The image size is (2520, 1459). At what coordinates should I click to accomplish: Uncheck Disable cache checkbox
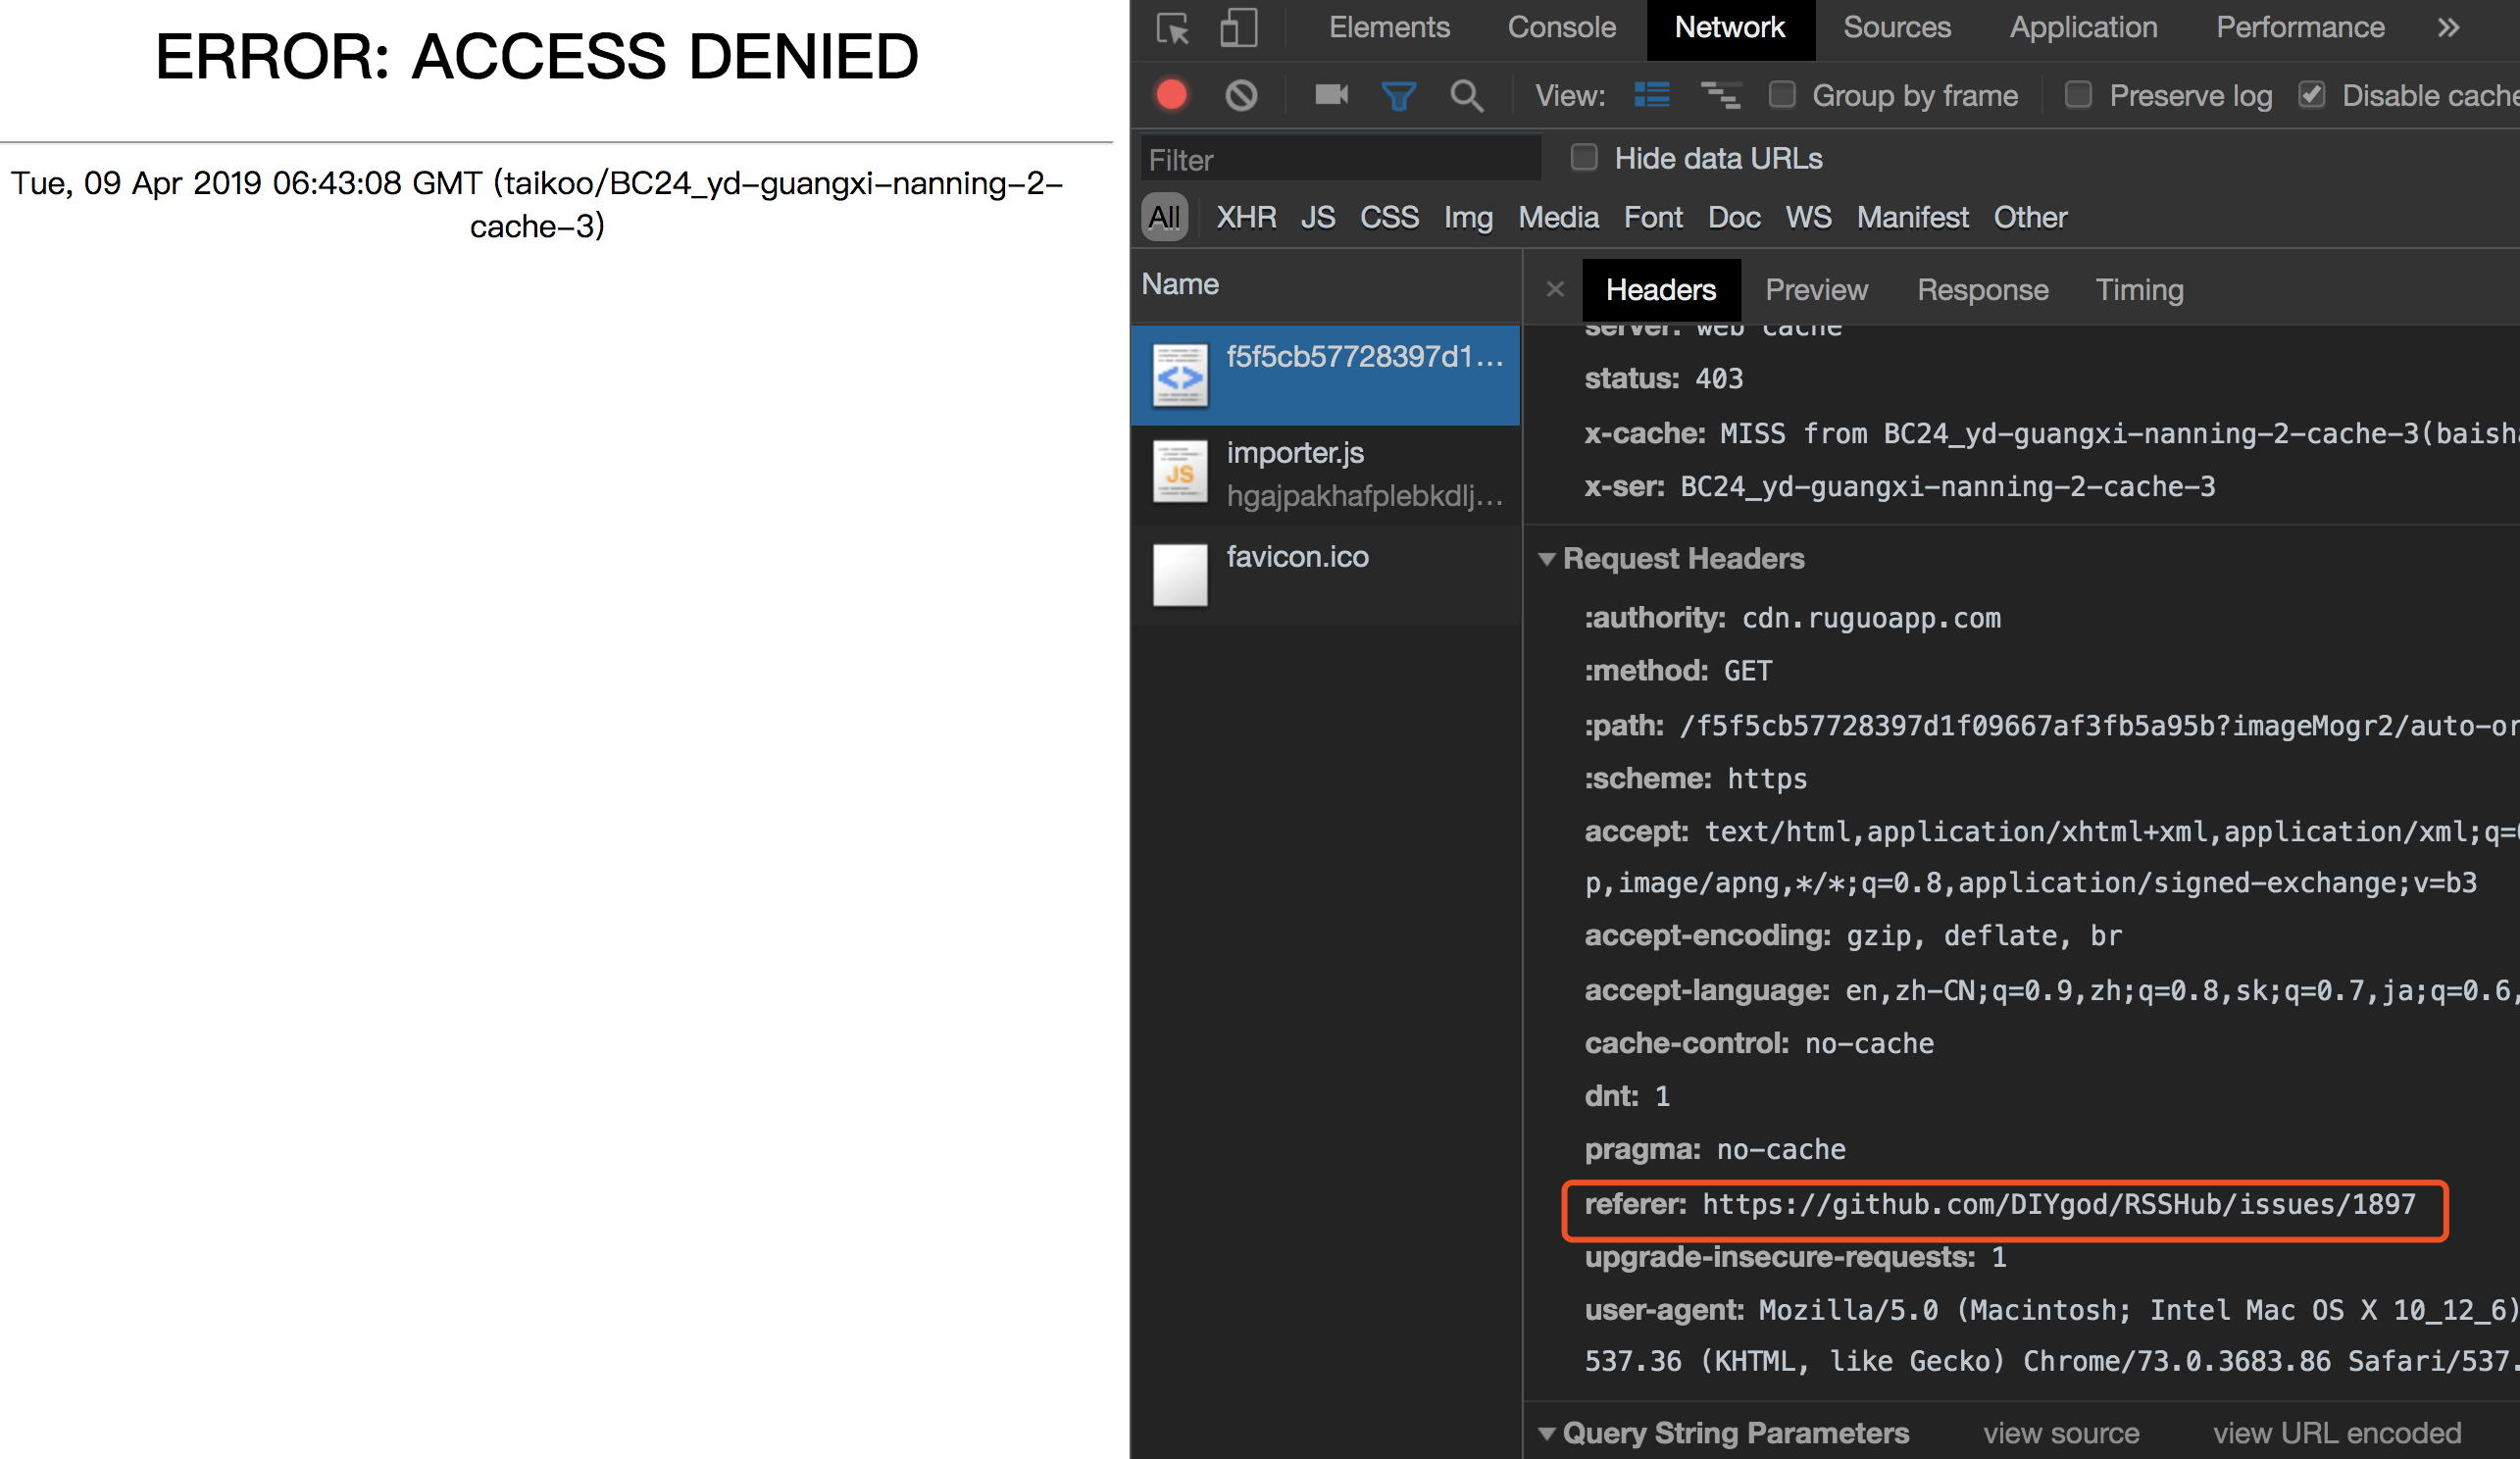tap(2311, 95)
